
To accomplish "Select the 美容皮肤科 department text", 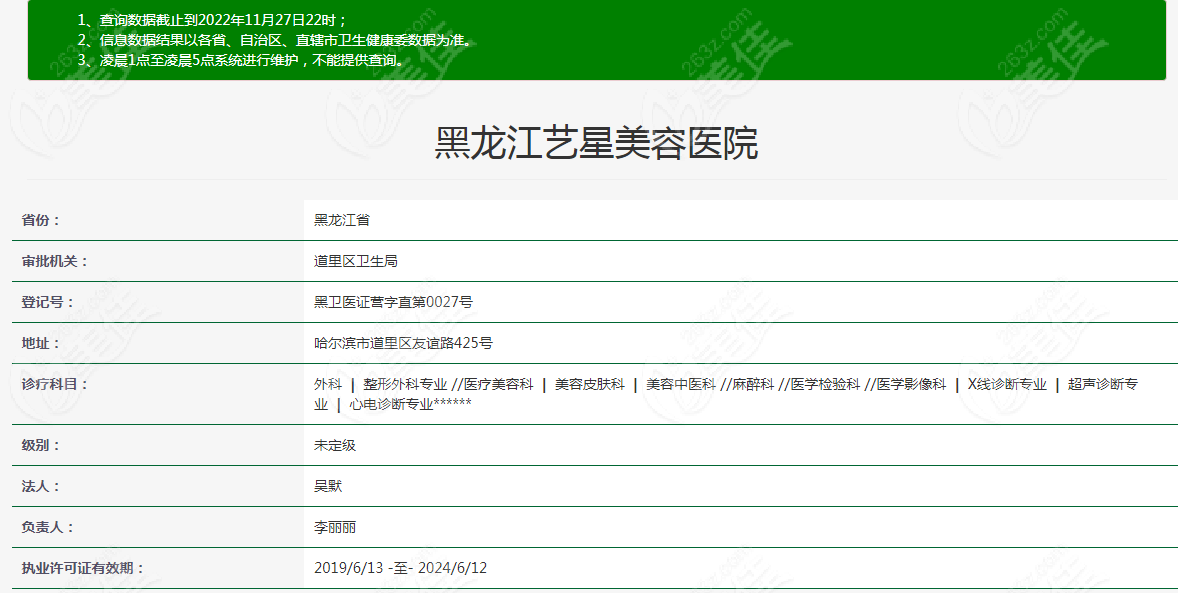I will (590, 384).
